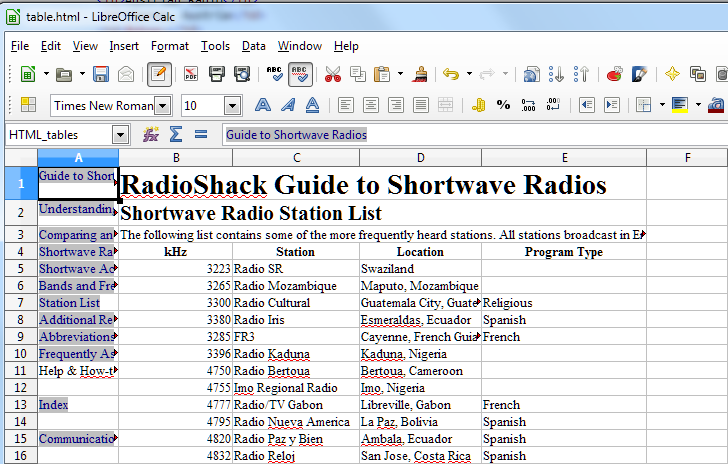728x464 pixels.
Task: Click the Copy icon
Action: pyautogui.click(x=358, y=74)
